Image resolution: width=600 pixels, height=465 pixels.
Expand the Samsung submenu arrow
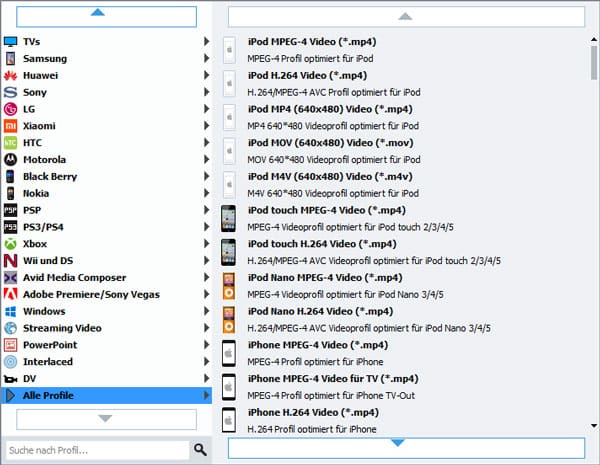207,58
